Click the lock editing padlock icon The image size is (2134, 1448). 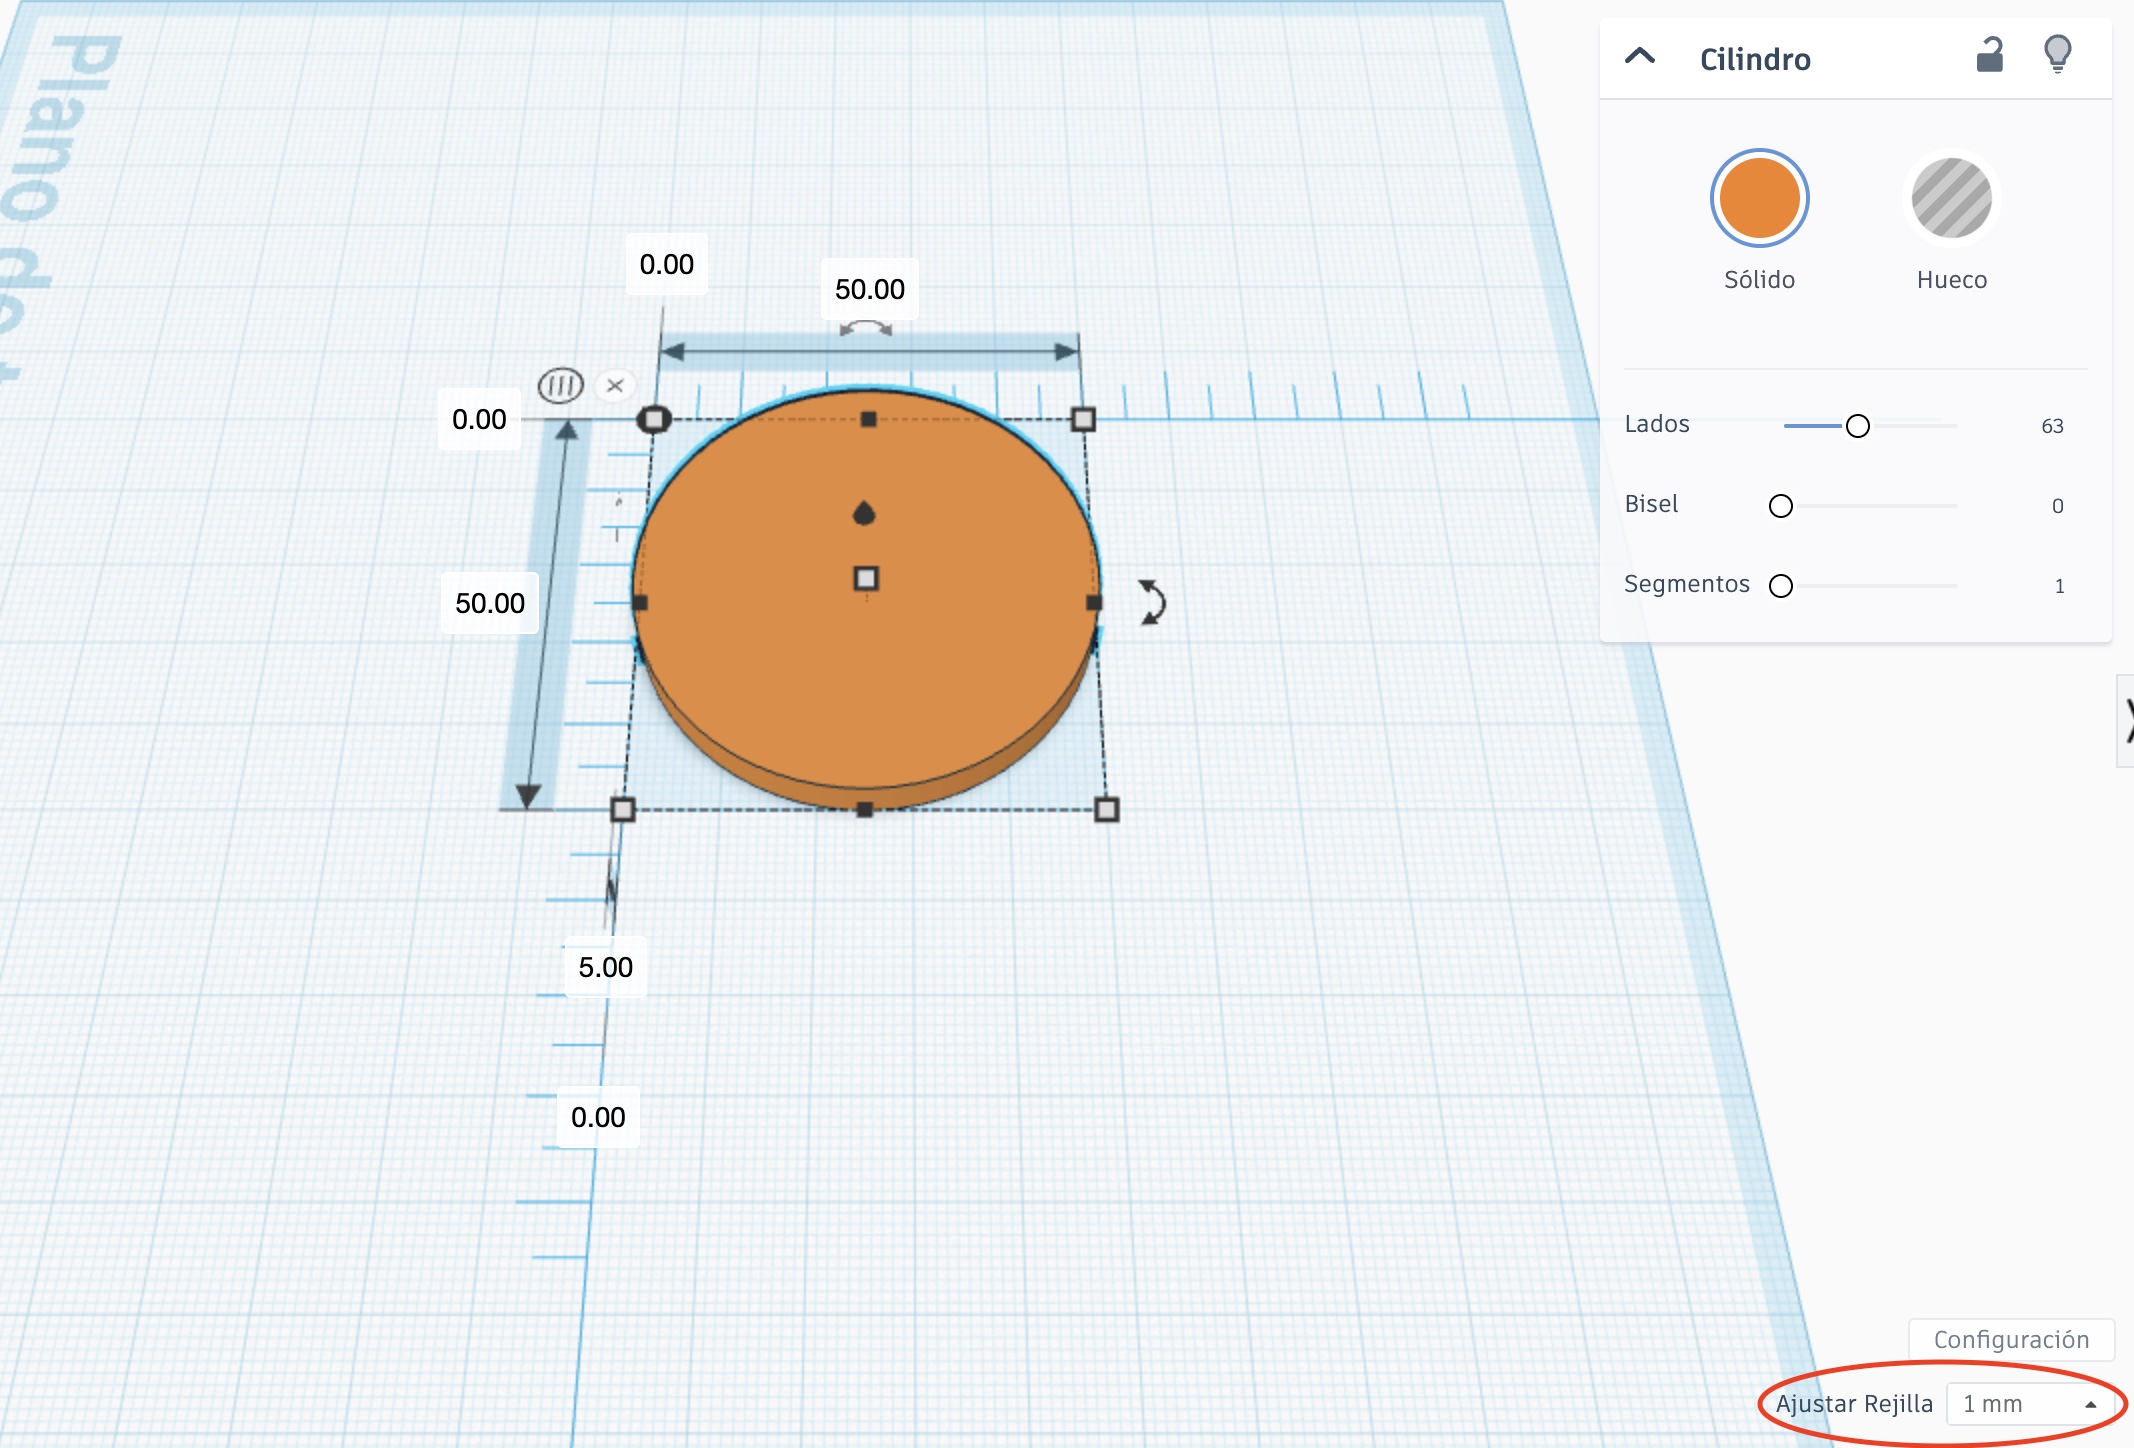click(x=1989, y=56)
